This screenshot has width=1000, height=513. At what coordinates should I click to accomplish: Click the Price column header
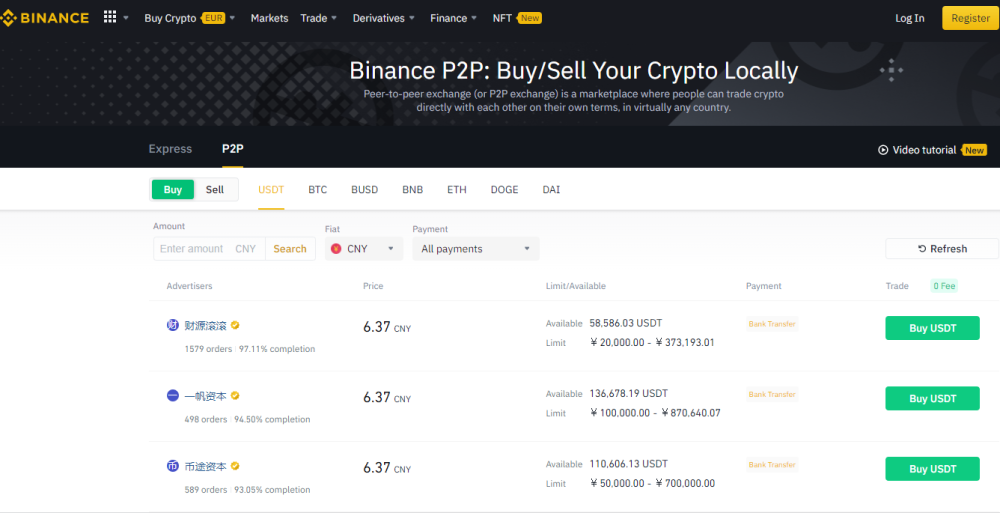coord(373,286)
